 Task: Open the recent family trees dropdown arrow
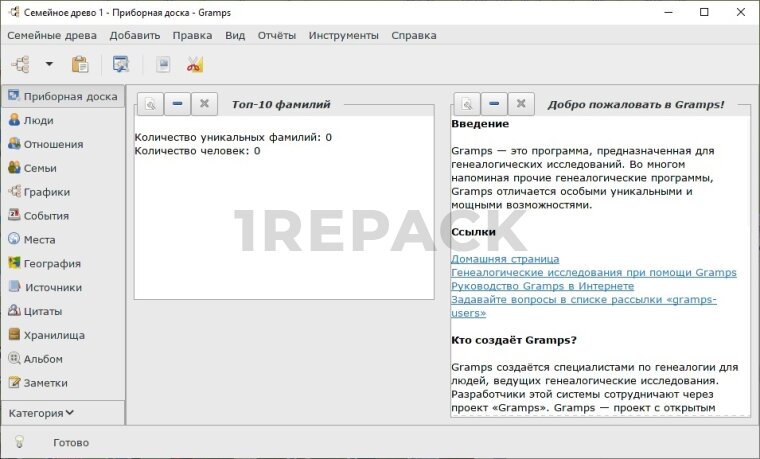[49, 64]
